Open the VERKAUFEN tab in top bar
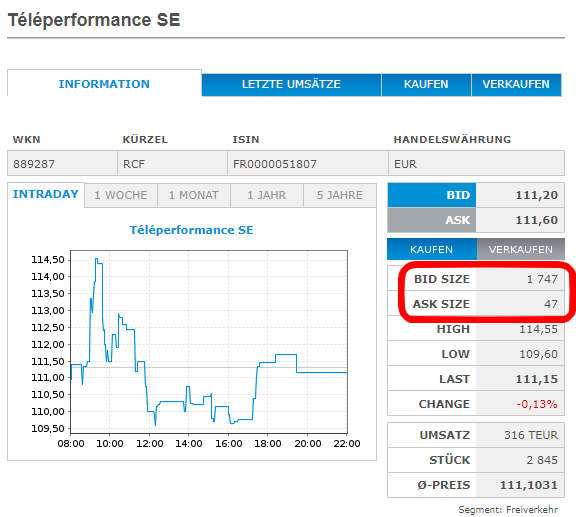Screen dimensions: 576x517 516,85
